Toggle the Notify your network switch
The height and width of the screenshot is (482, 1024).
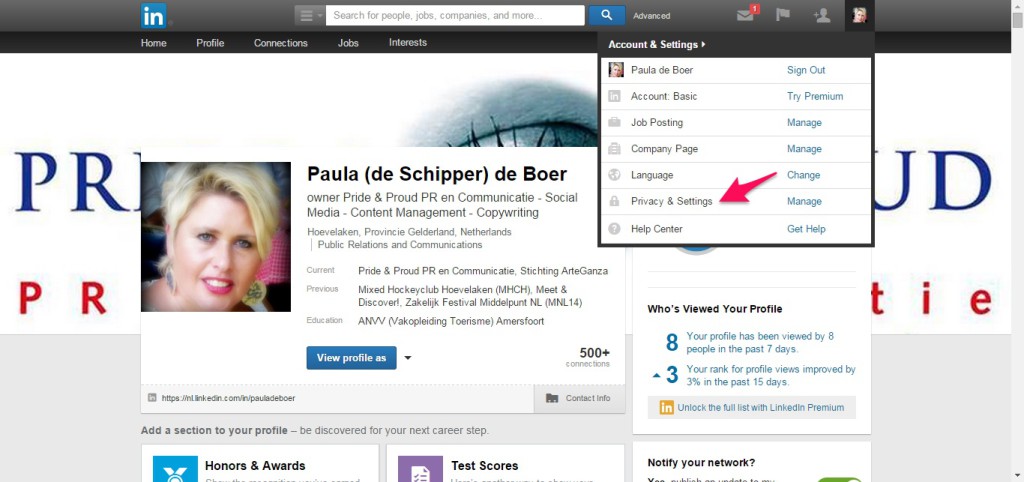point(839,480)
